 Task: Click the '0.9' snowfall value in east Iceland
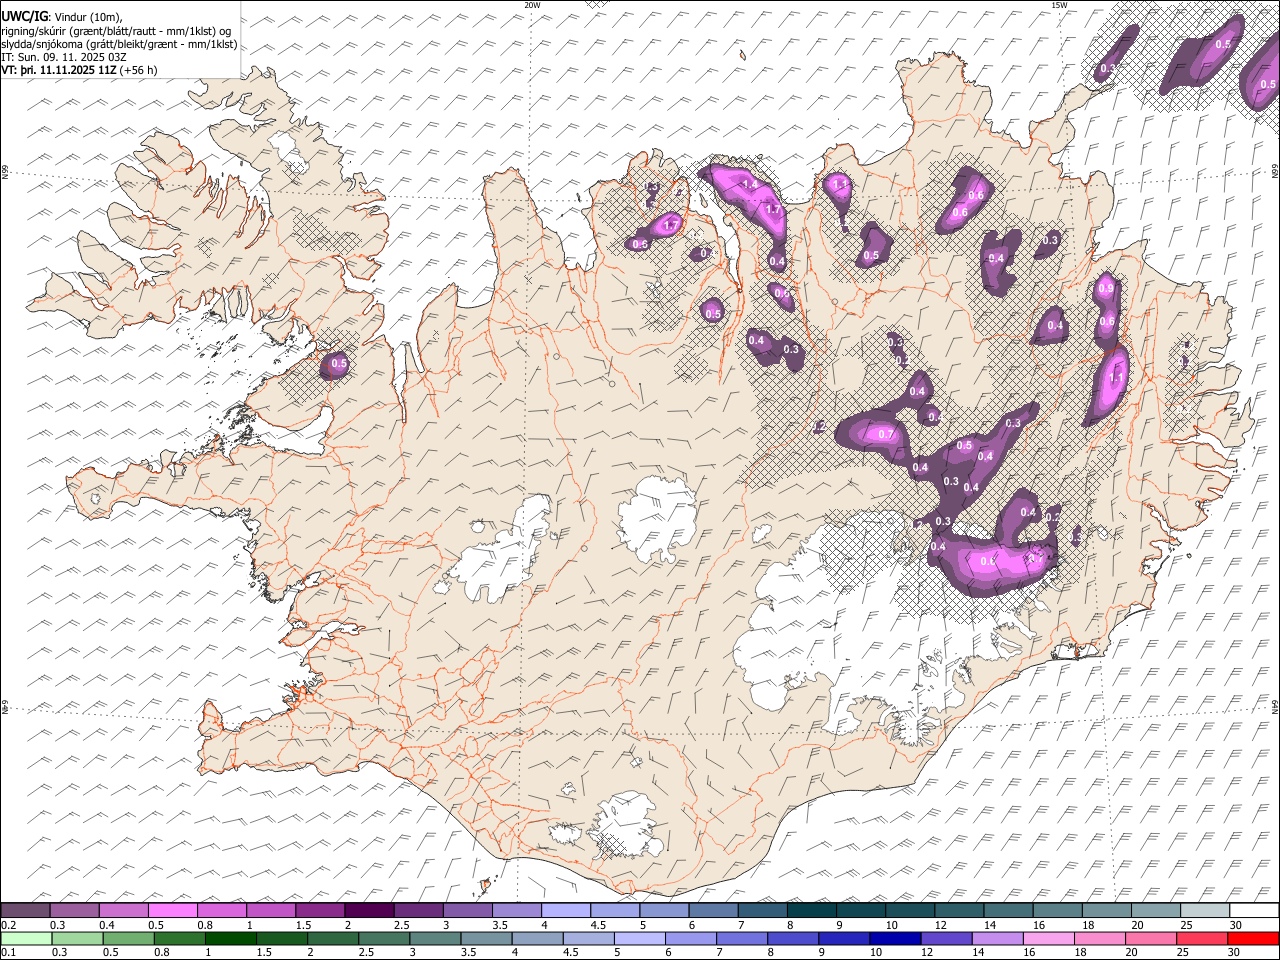coord(1105,289)
